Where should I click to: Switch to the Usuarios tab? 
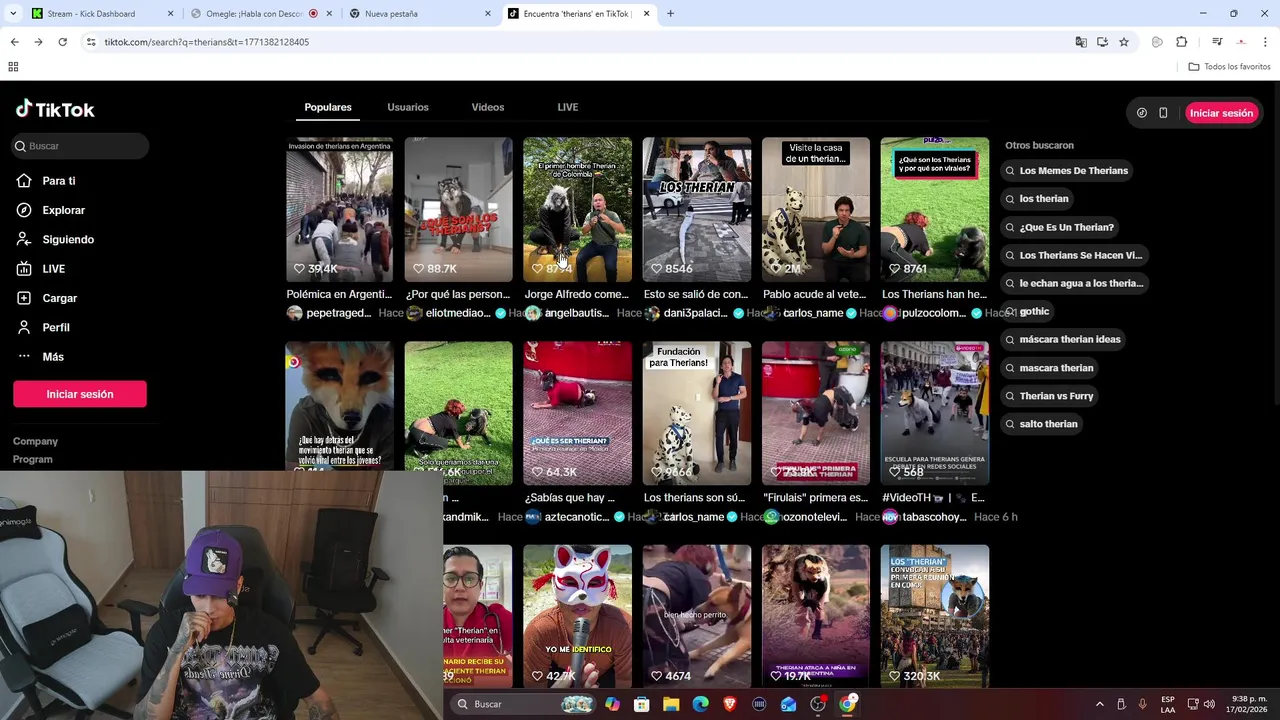click(x=408, y=107)
